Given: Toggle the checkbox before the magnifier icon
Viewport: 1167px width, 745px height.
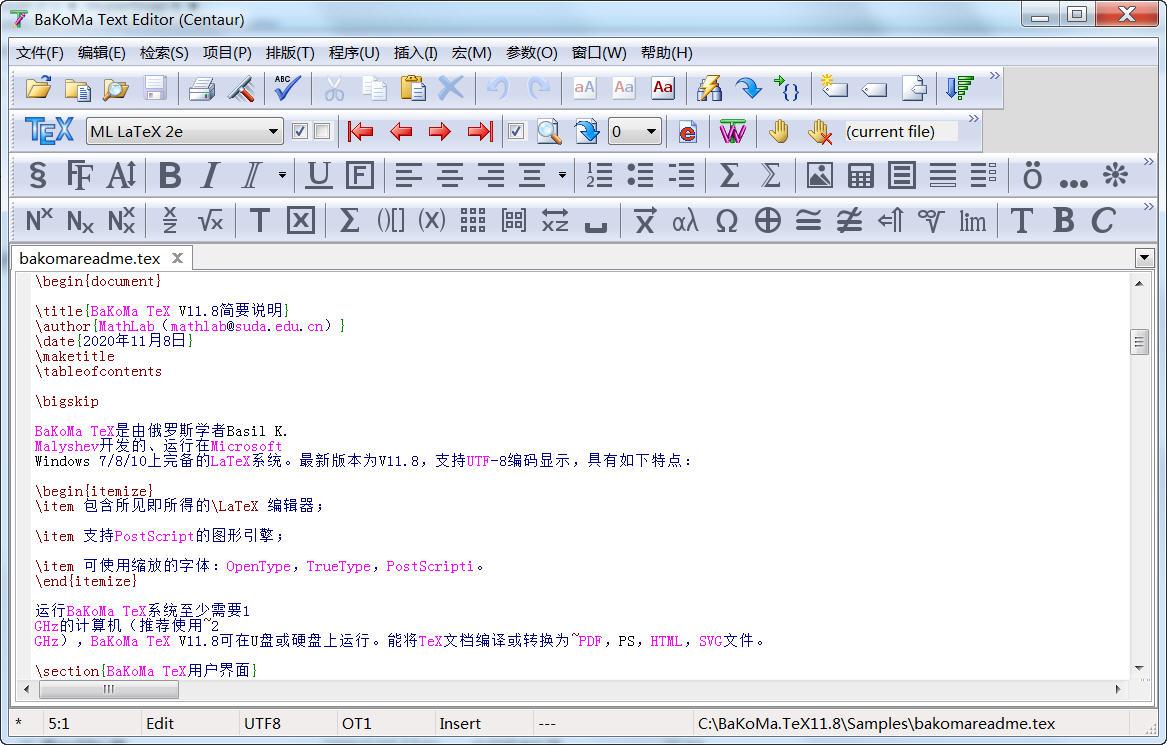Looking at the screenshot, I should tap(516, 132).
